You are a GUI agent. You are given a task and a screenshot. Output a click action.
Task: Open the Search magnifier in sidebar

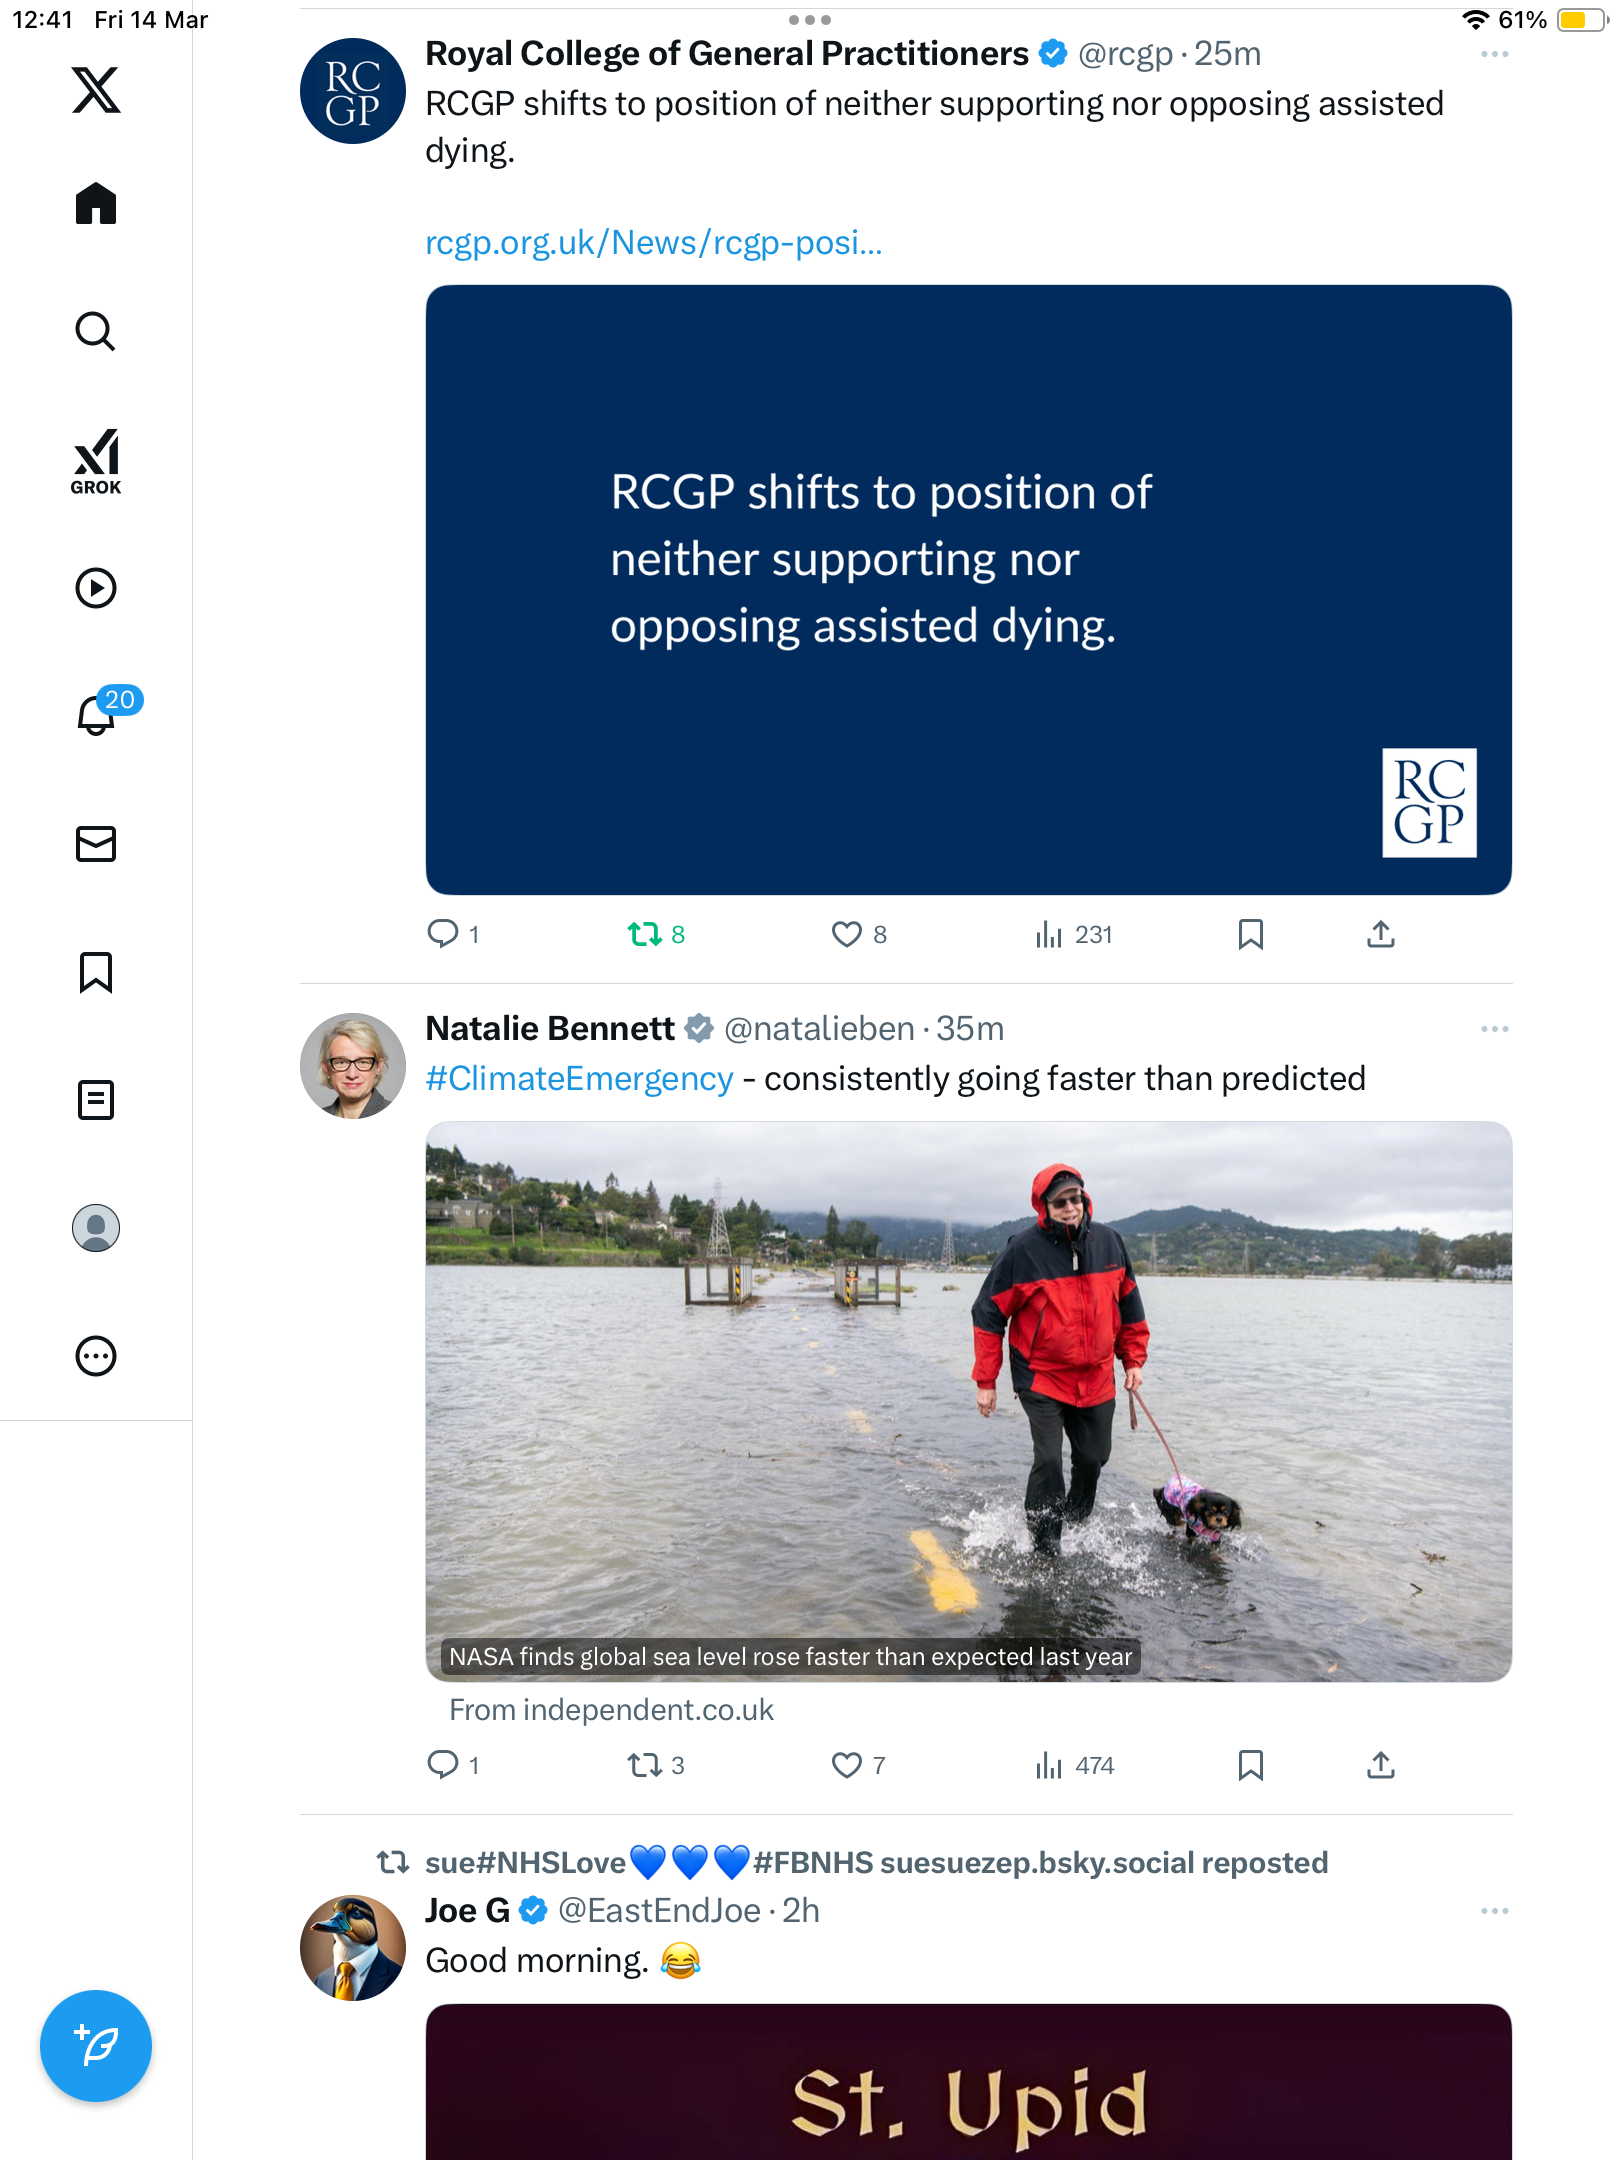coord(96,332)
